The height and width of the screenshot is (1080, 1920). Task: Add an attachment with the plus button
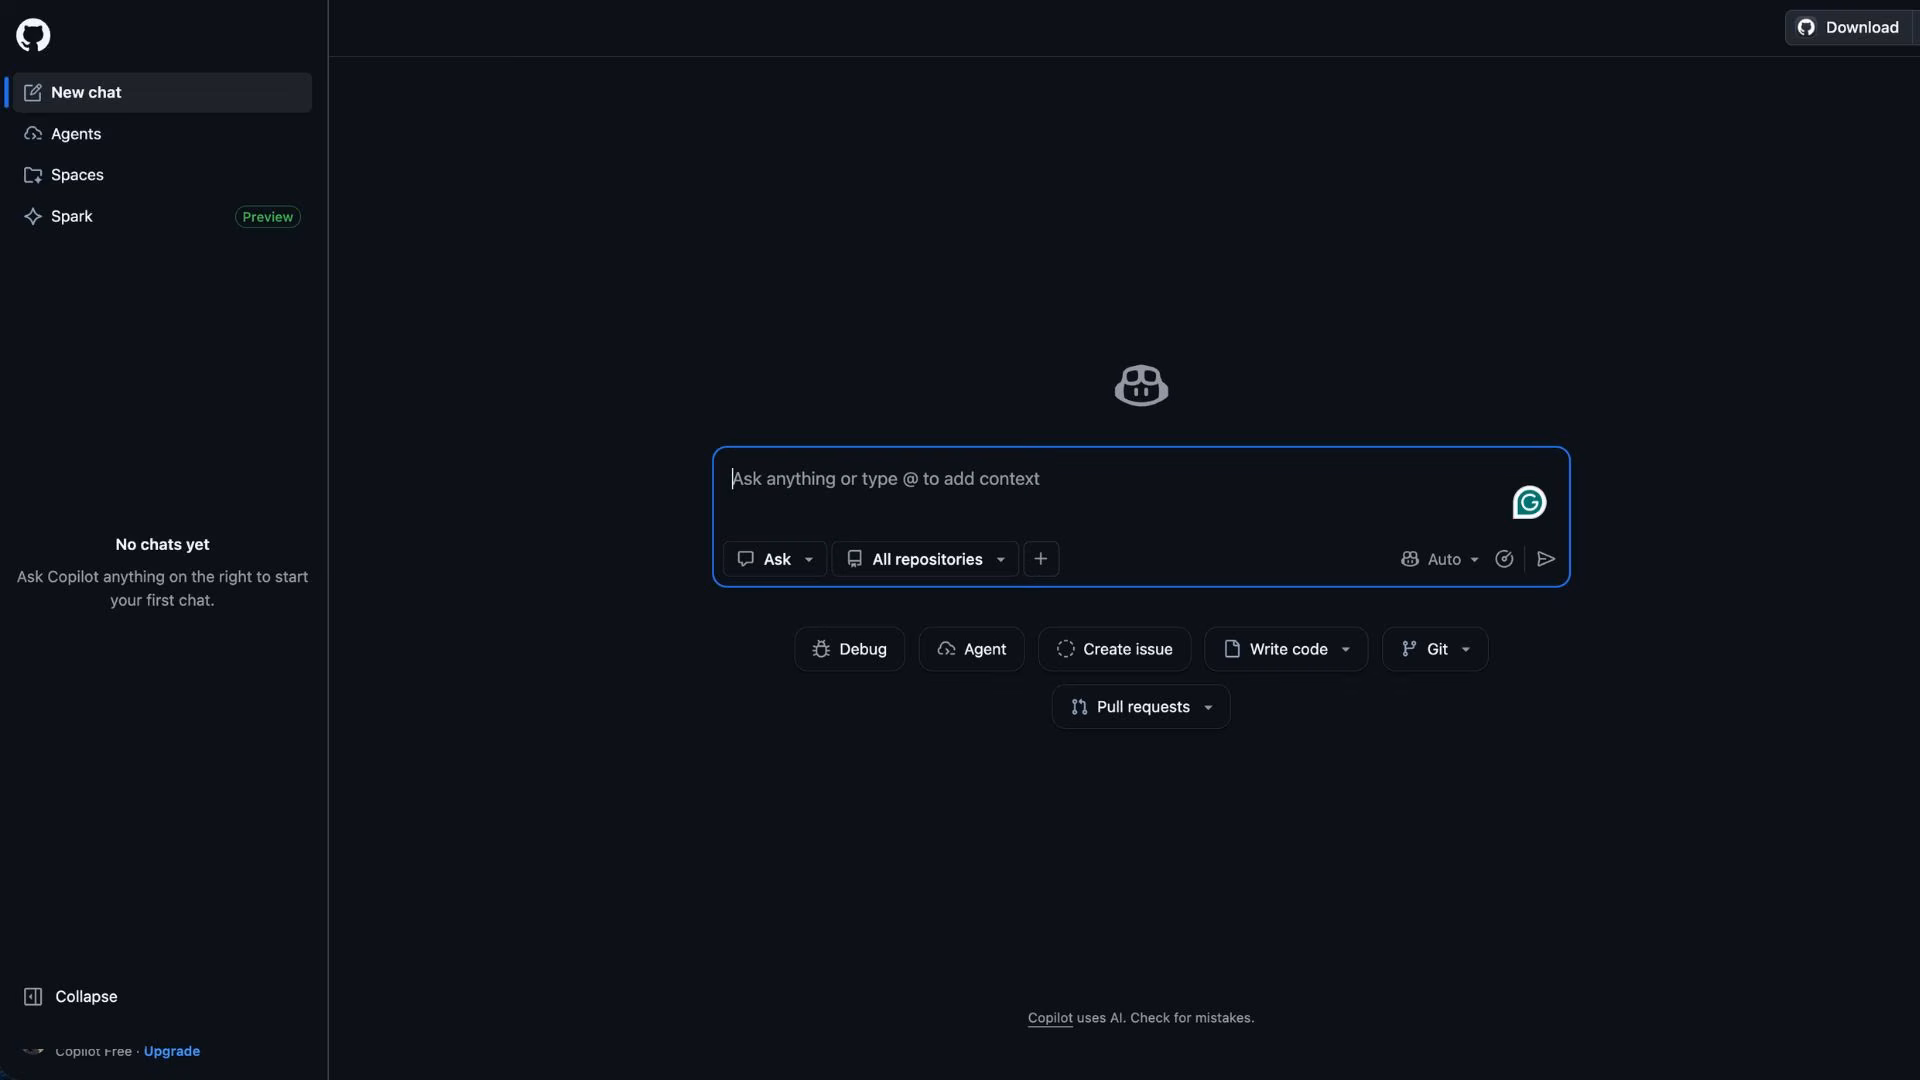coord(1041,559)
